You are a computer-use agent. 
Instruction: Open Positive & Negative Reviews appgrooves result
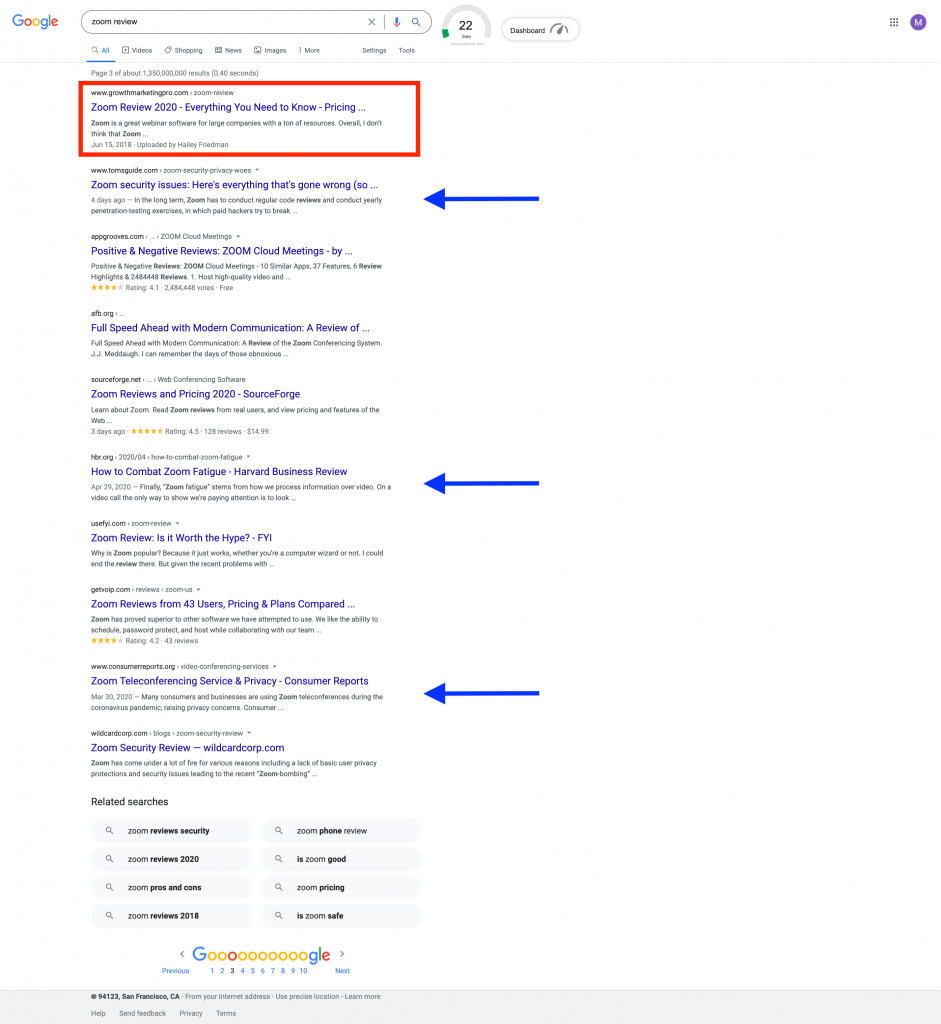tap(221, 251)
